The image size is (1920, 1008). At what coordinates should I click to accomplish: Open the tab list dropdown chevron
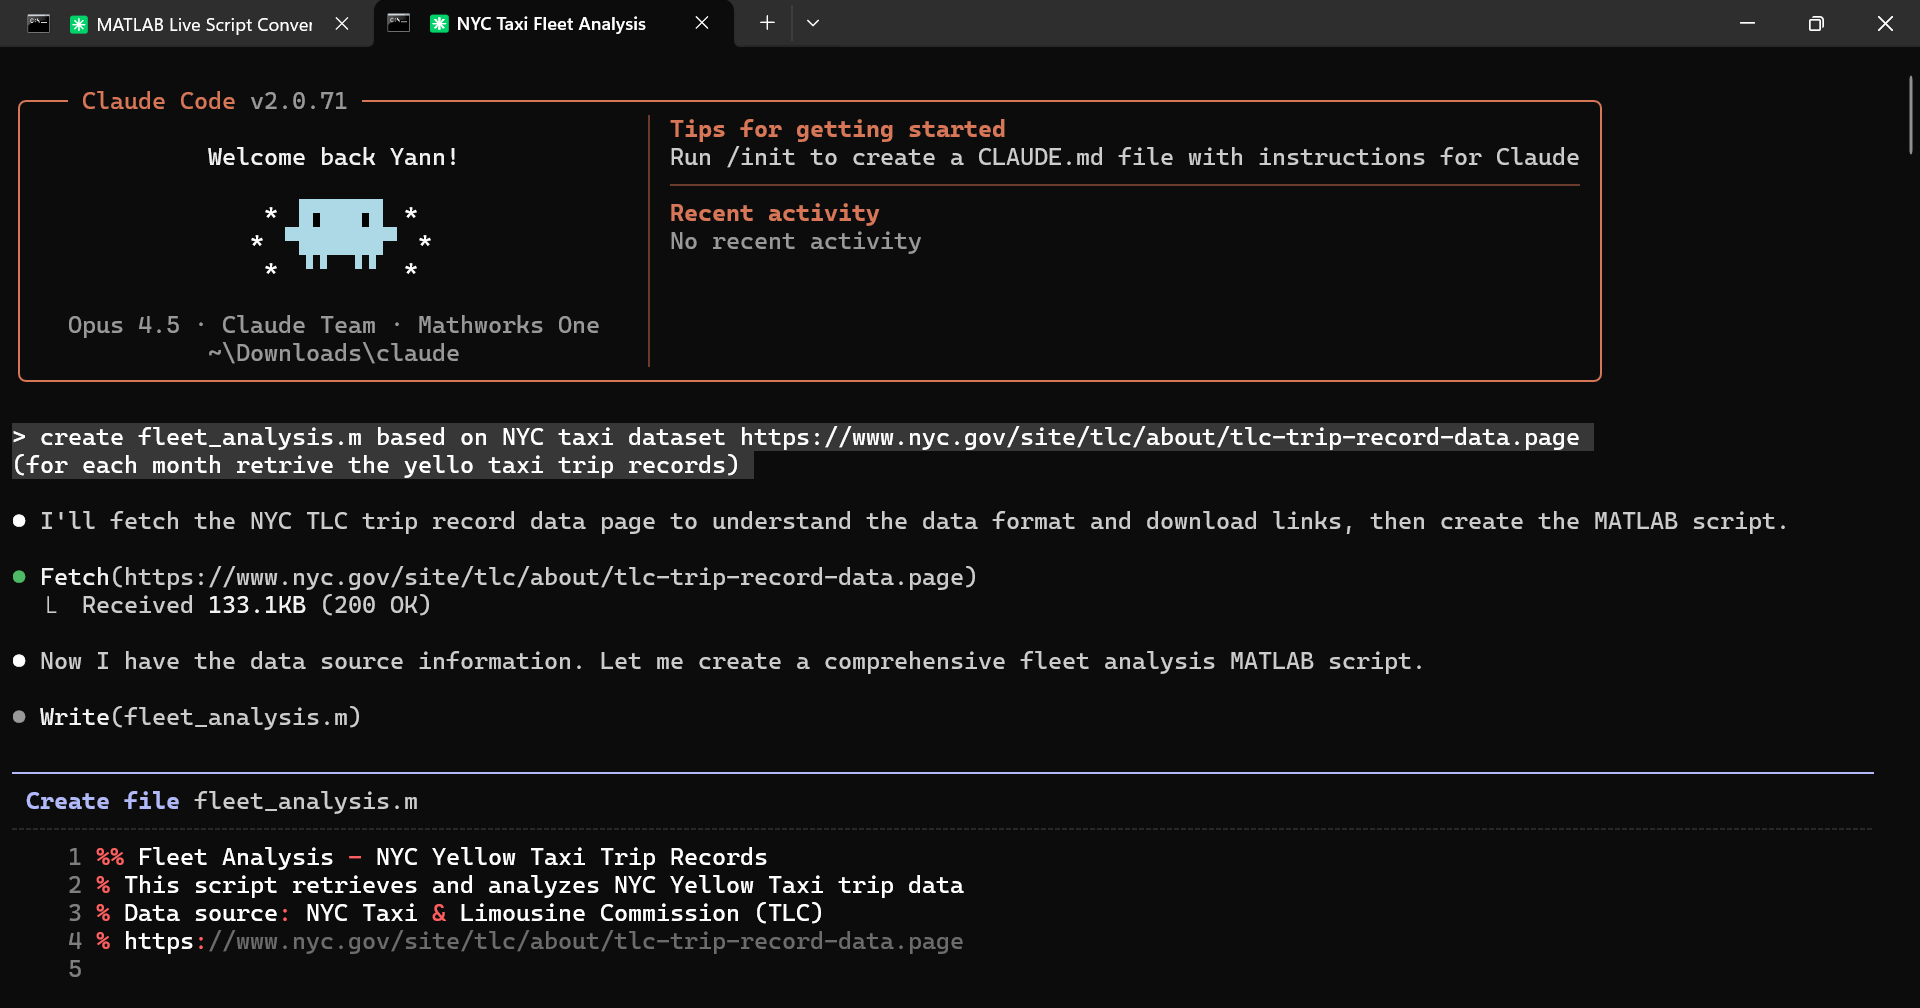pos(813,23)
